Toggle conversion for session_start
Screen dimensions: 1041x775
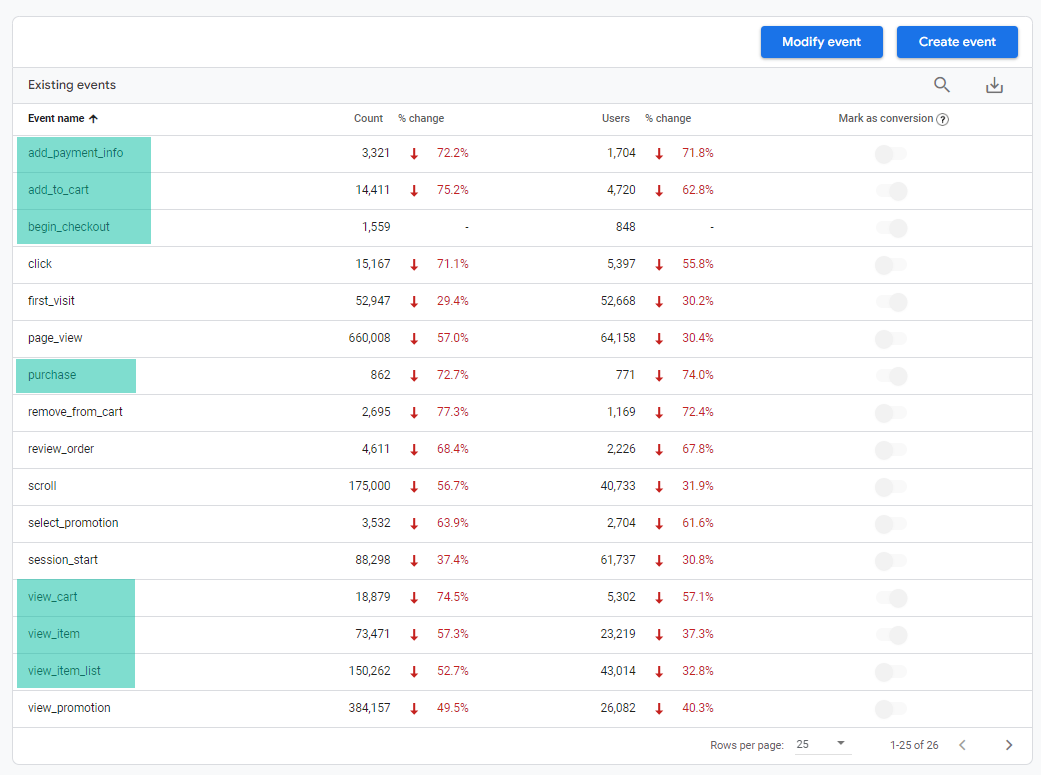click(x=890, y=561)
